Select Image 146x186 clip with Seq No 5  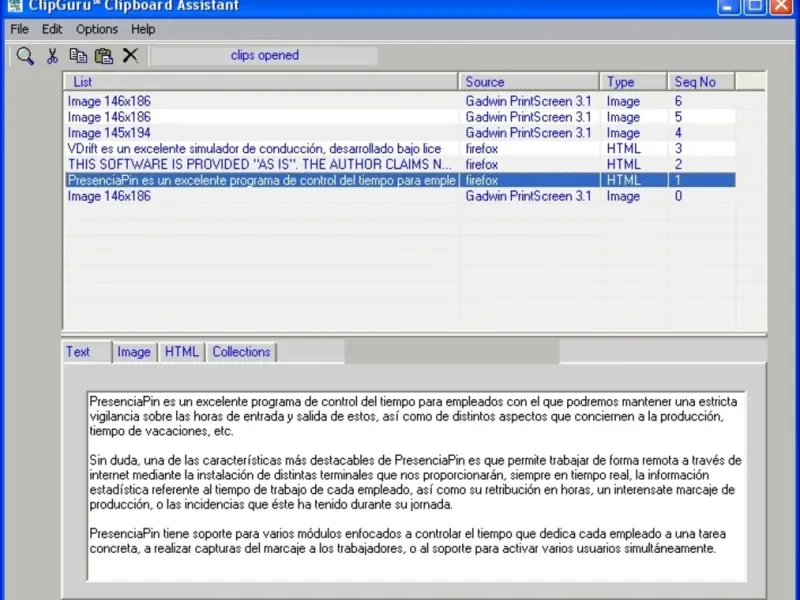pos(401,117)
